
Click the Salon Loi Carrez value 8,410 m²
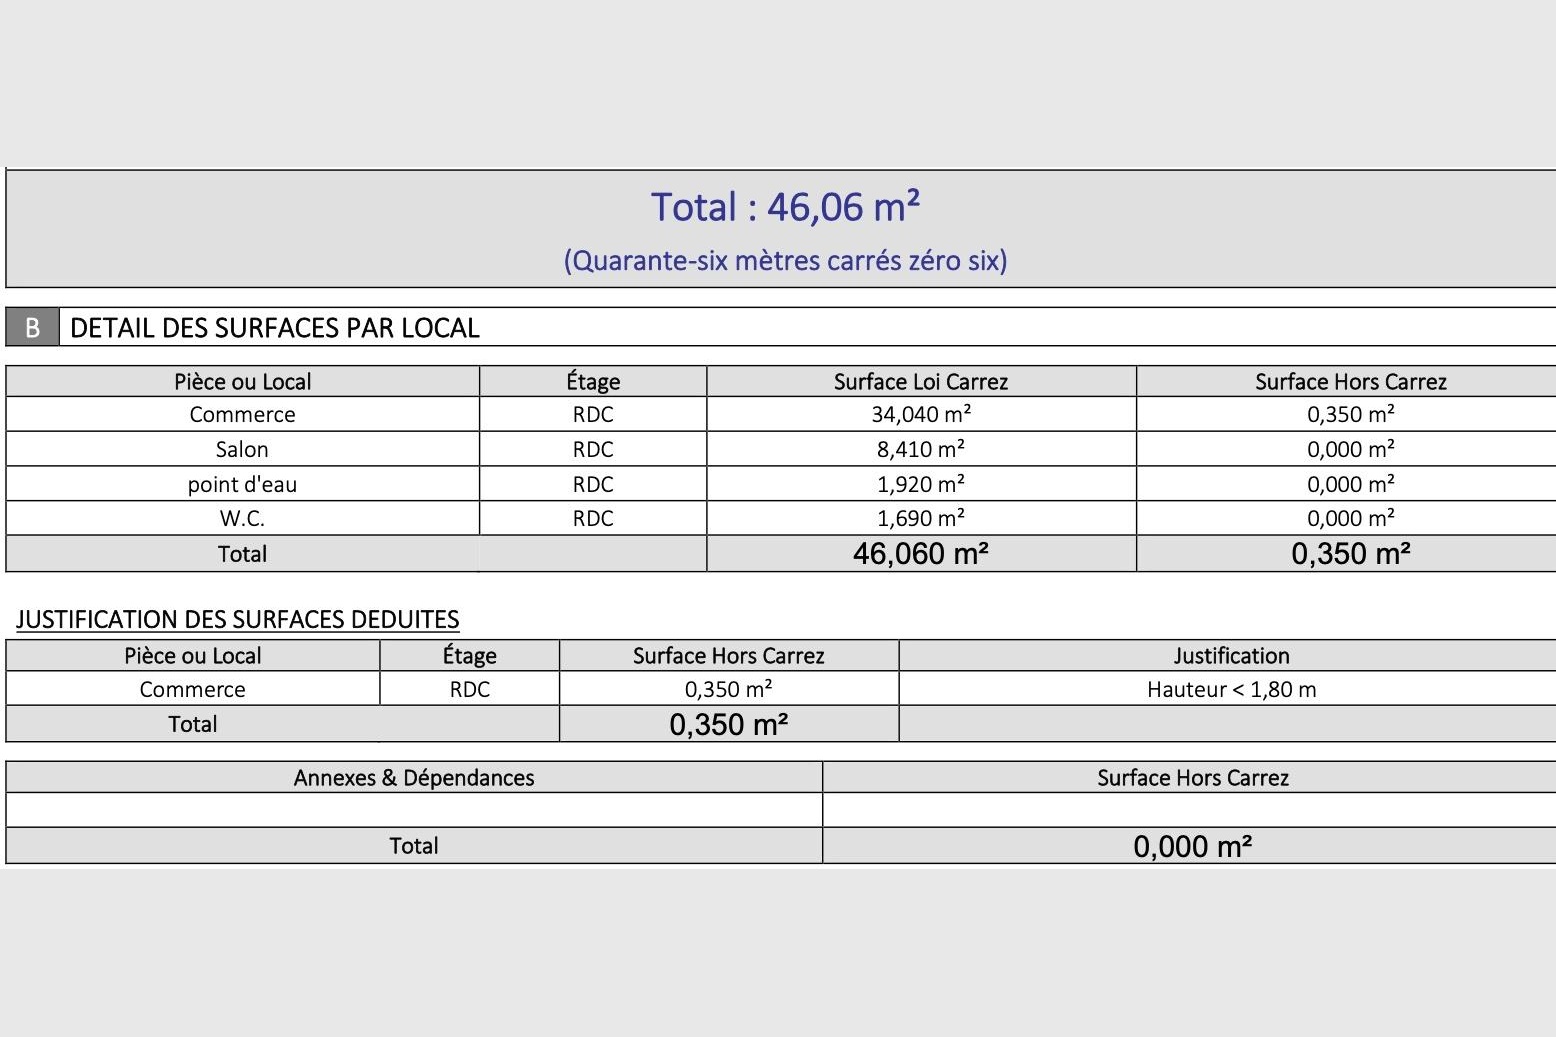[921, 449]
